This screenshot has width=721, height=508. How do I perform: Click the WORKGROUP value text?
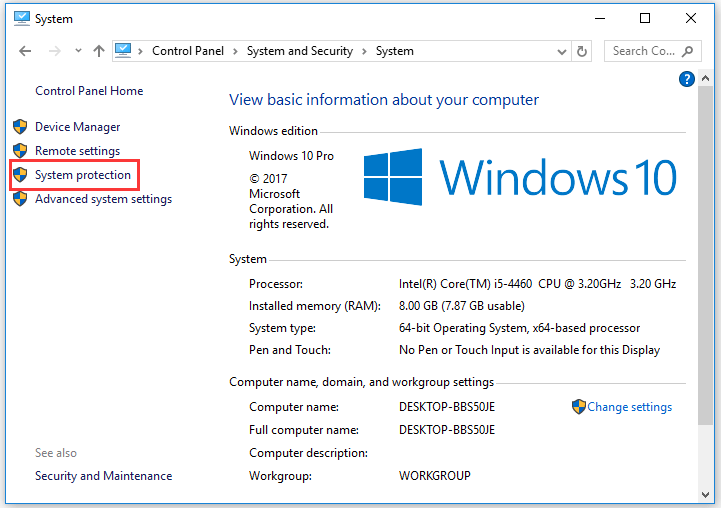[435, 476]
